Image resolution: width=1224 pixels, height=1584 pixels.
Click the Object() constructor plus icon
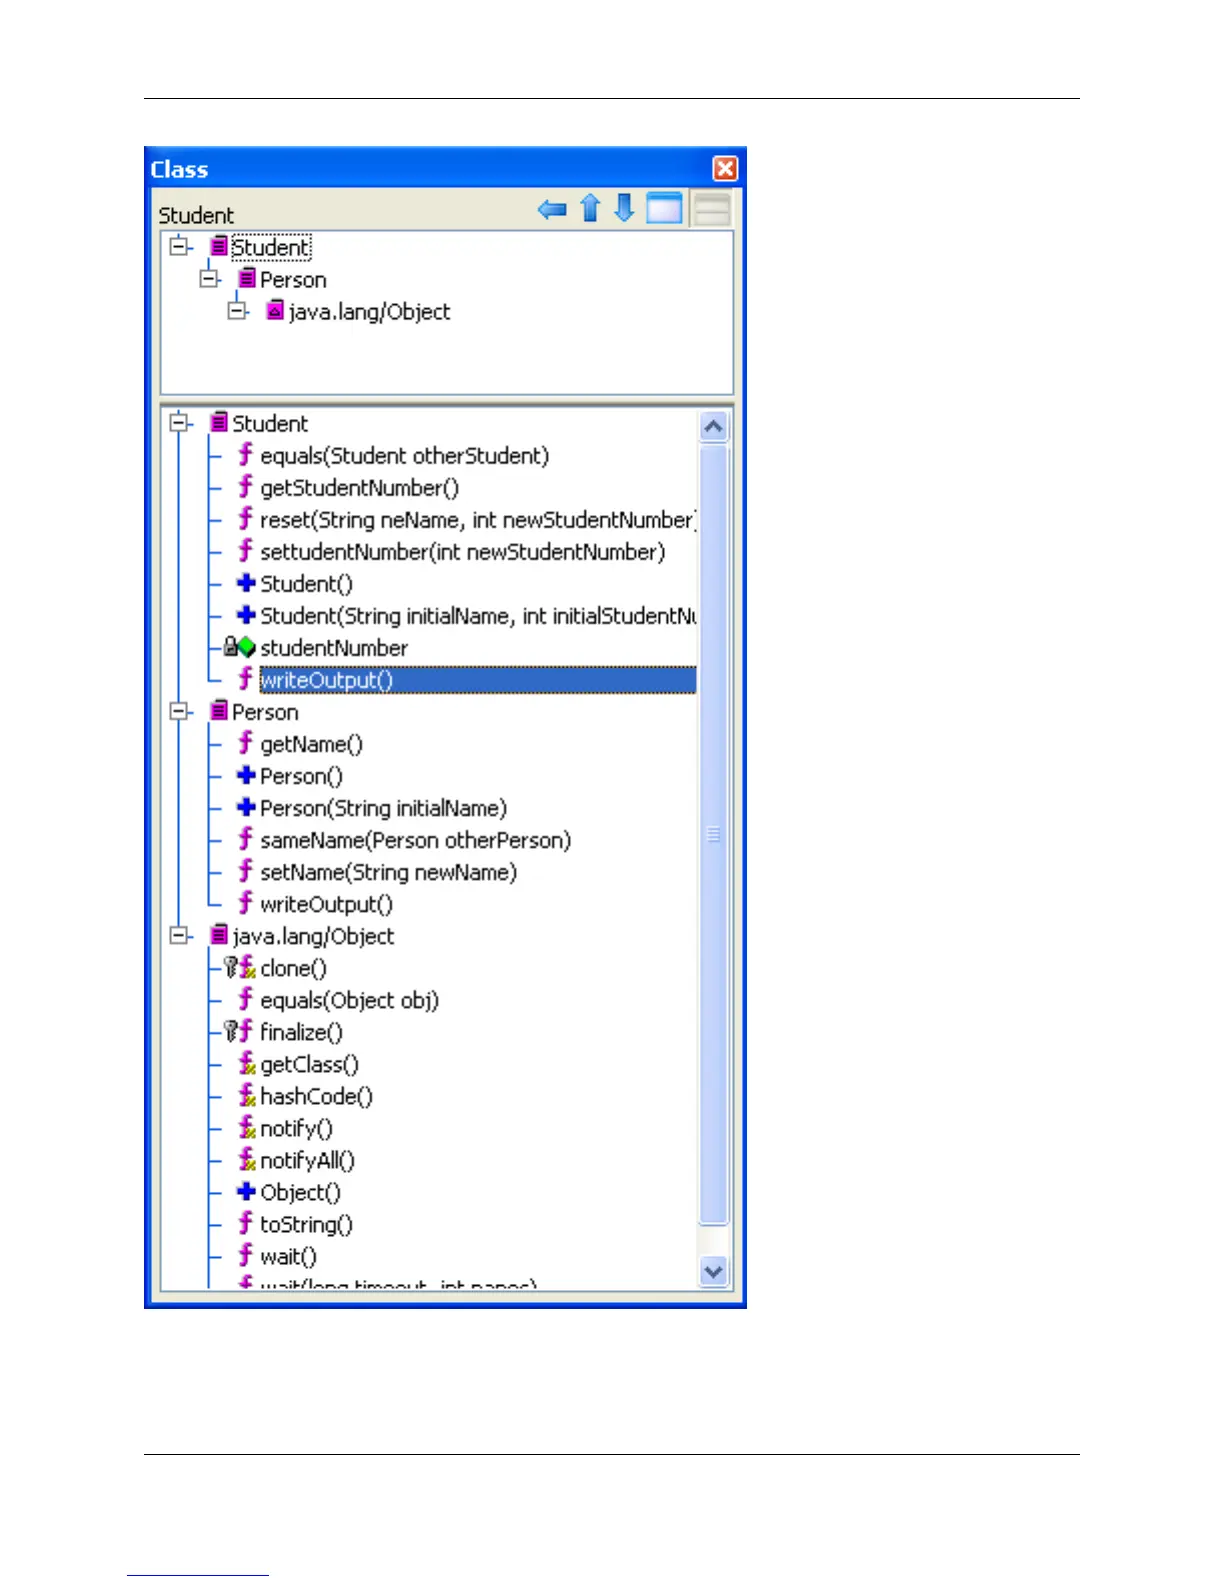click(246, 1191)
